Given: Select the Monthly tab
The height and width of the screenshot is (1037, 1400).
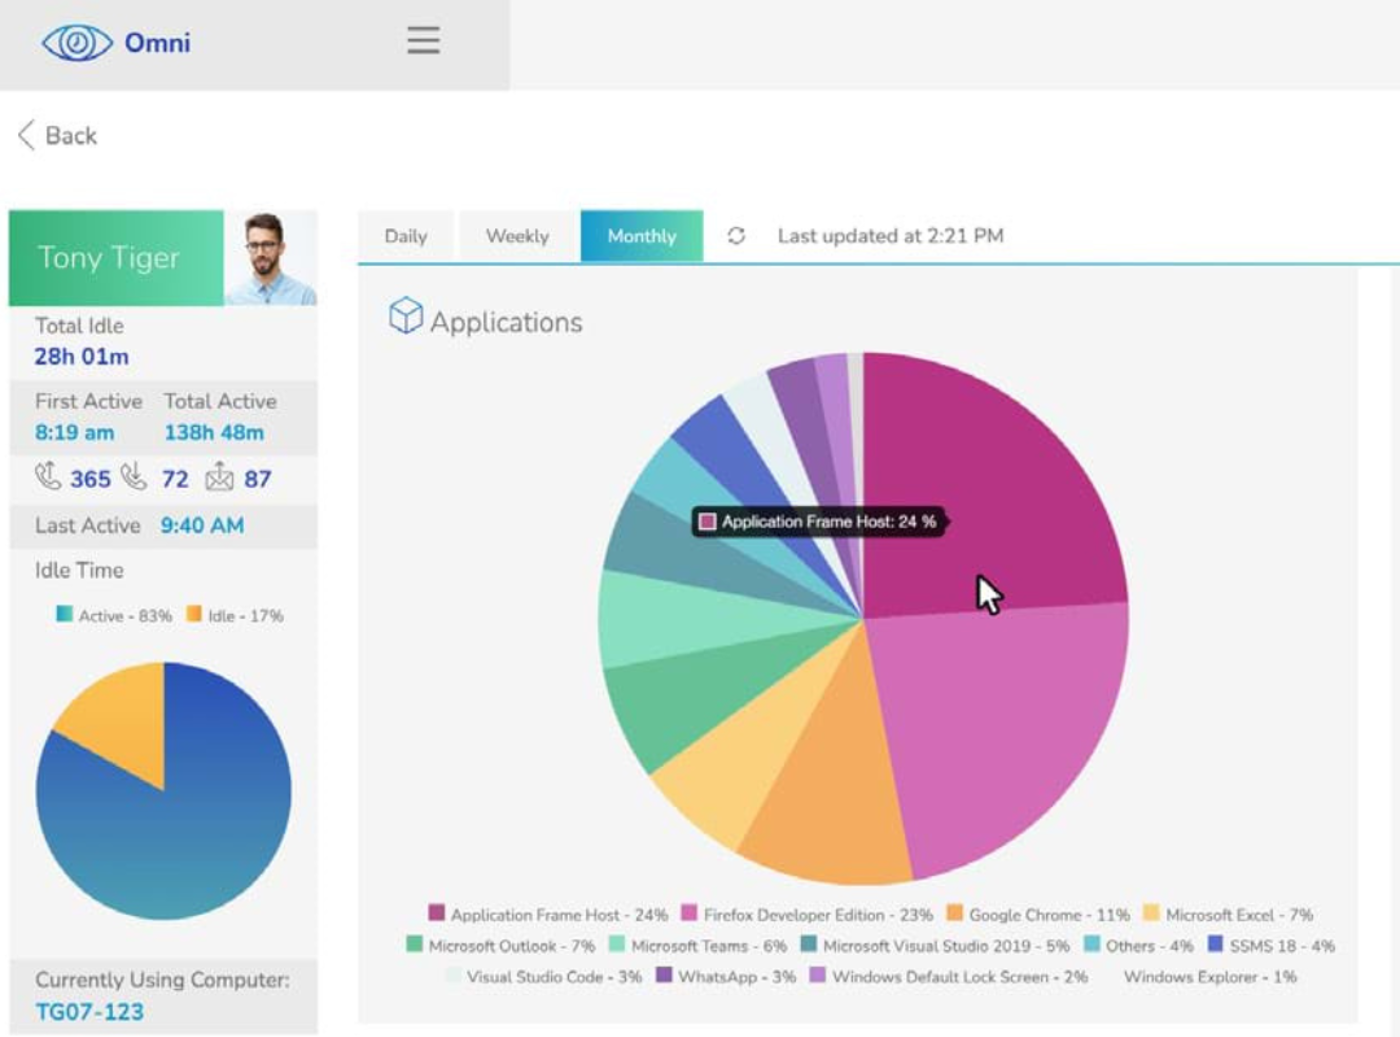Looking at the screenshot, I should click(x=641, y=236).
